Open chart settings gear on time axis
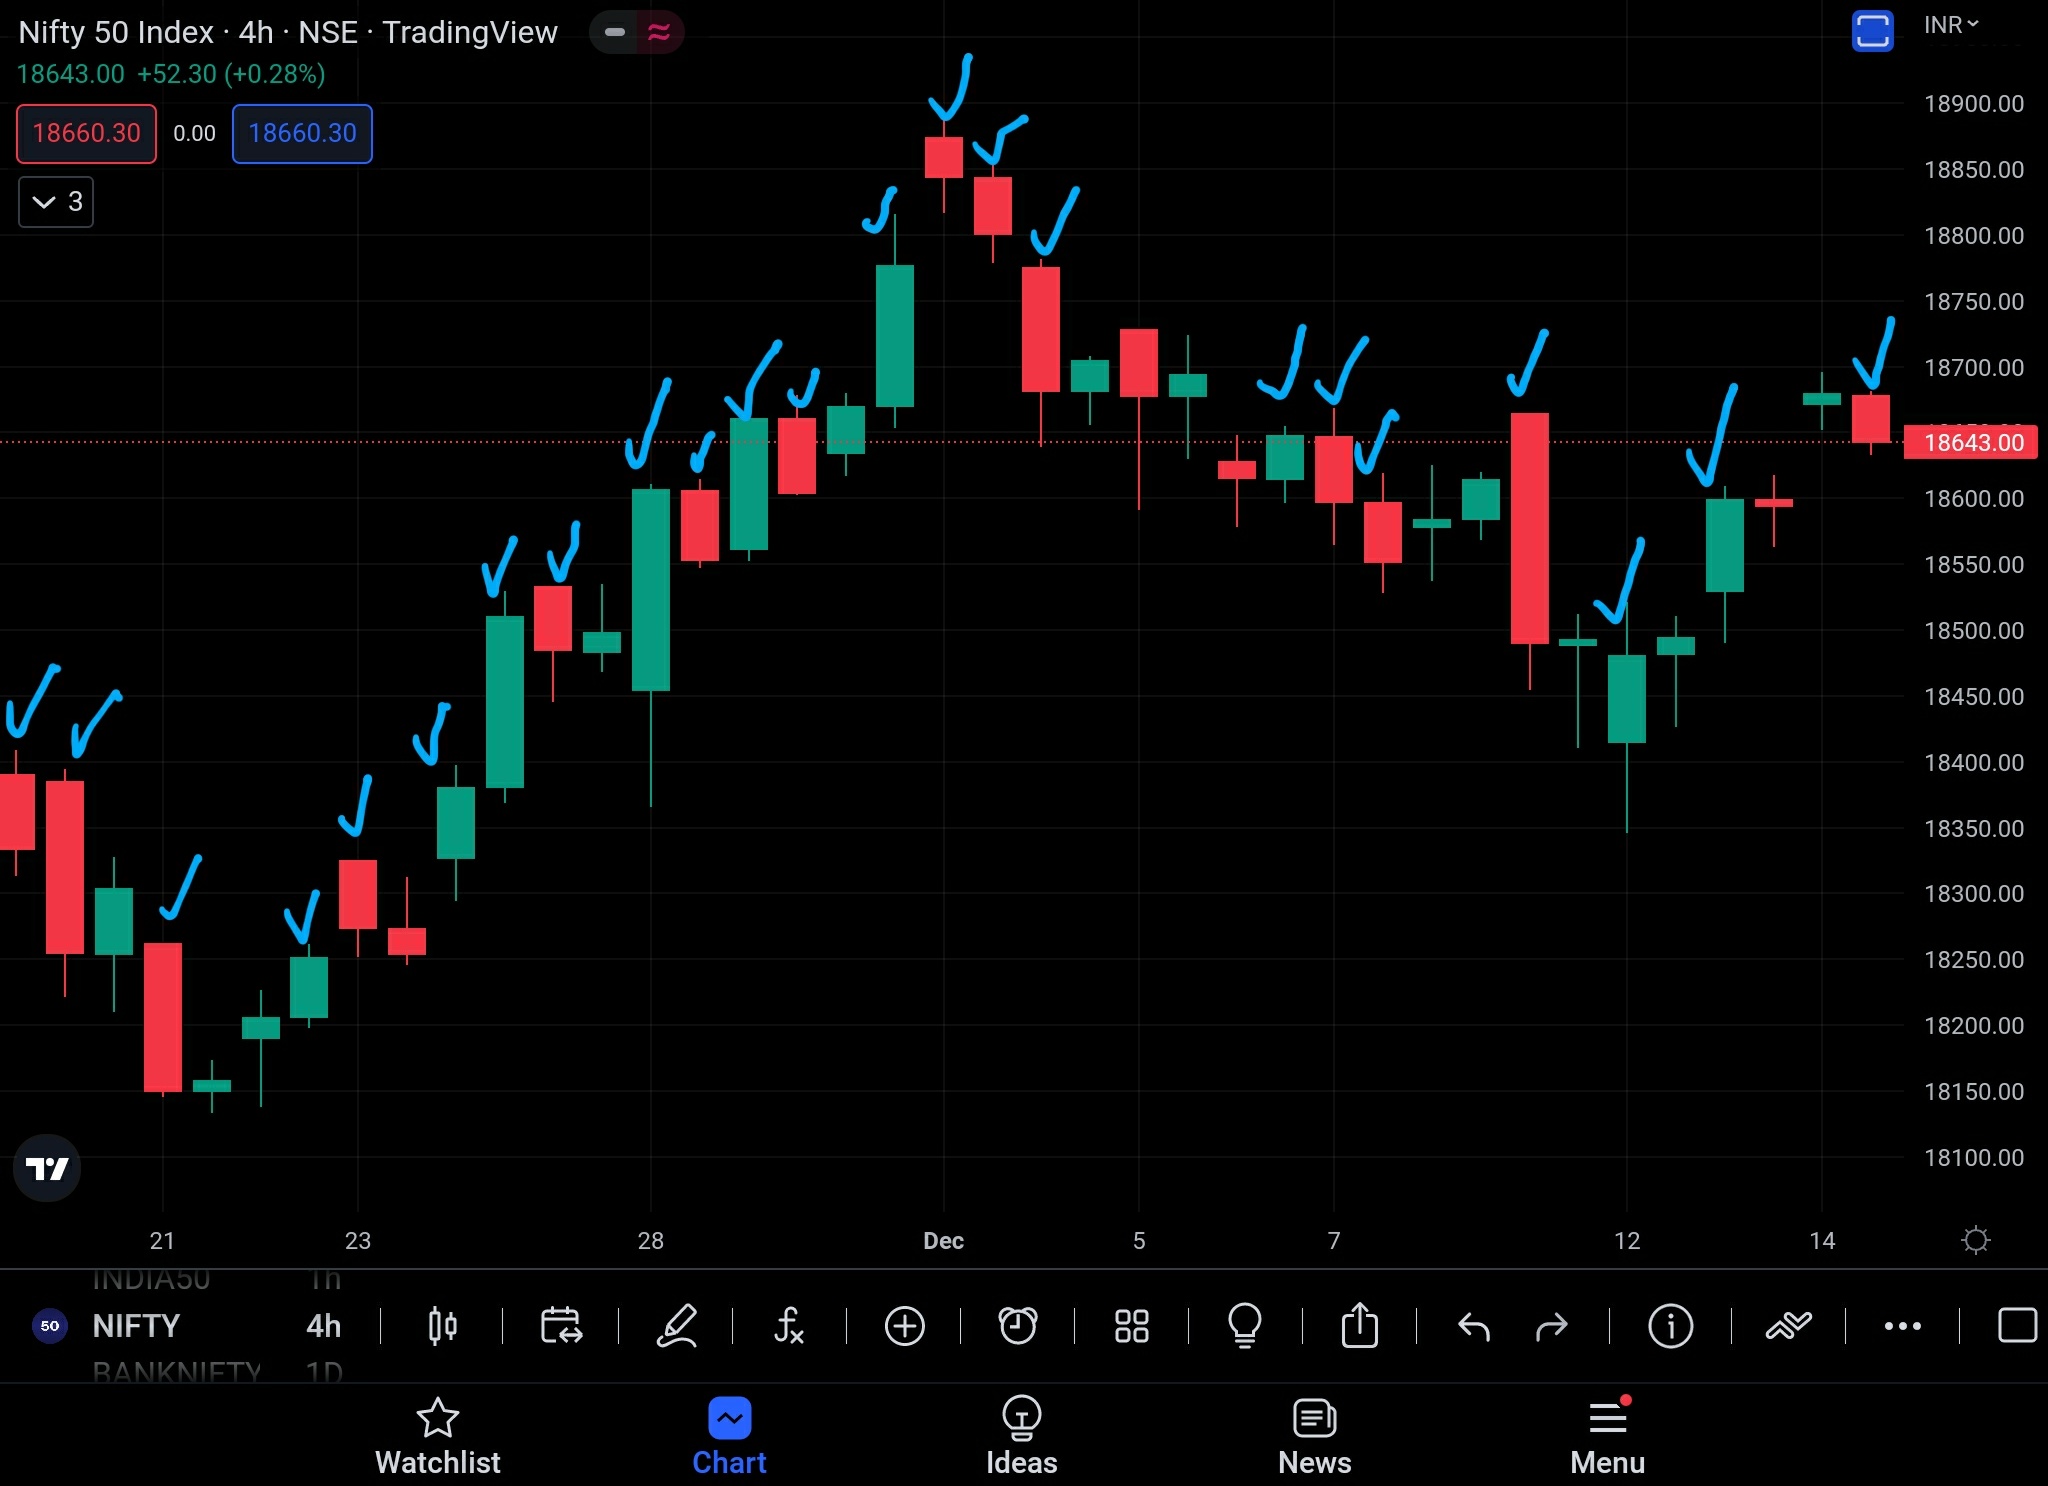 point(1976,1241)
